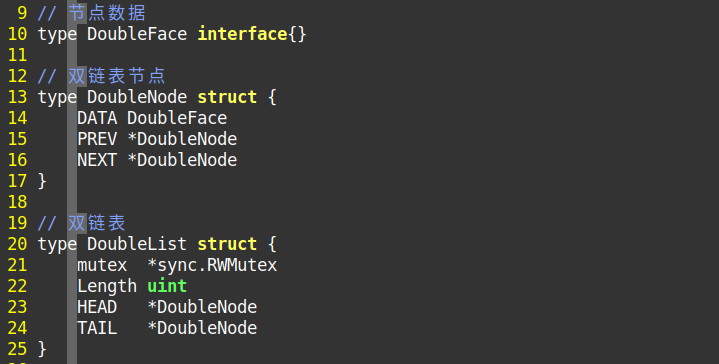719x364 pixels.
Task: Click the mutex field on line 21
Action: click(x=102, y=265)
